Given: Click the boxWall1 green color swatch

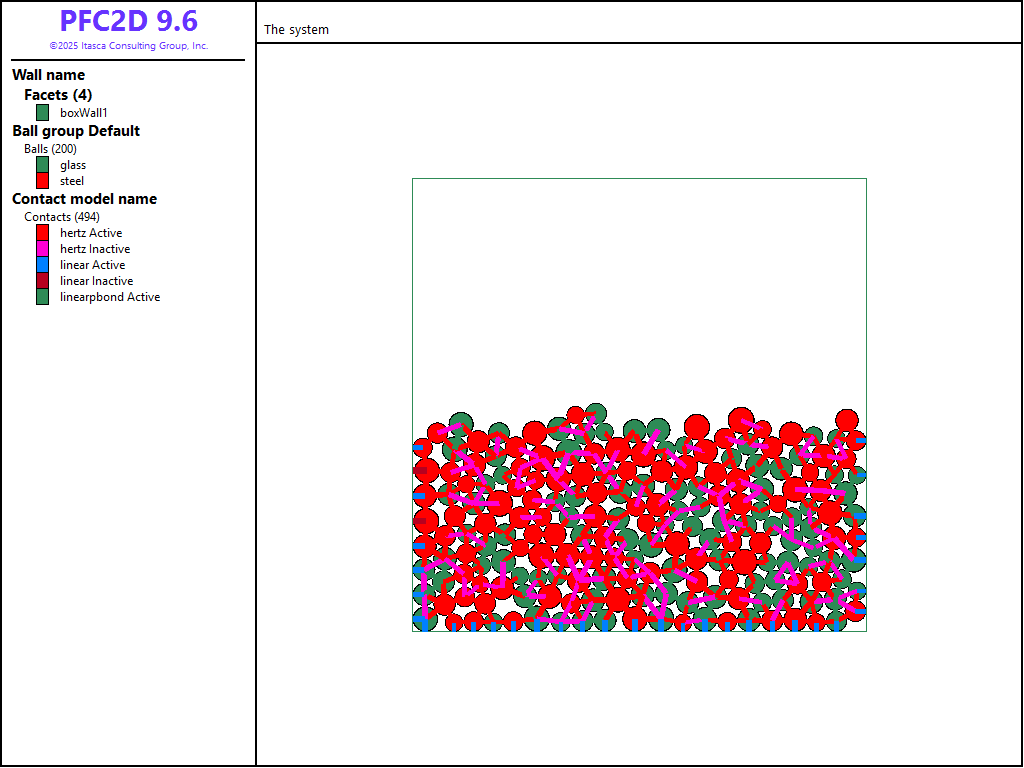Looking at the screenshot, I should coord(43,113).
